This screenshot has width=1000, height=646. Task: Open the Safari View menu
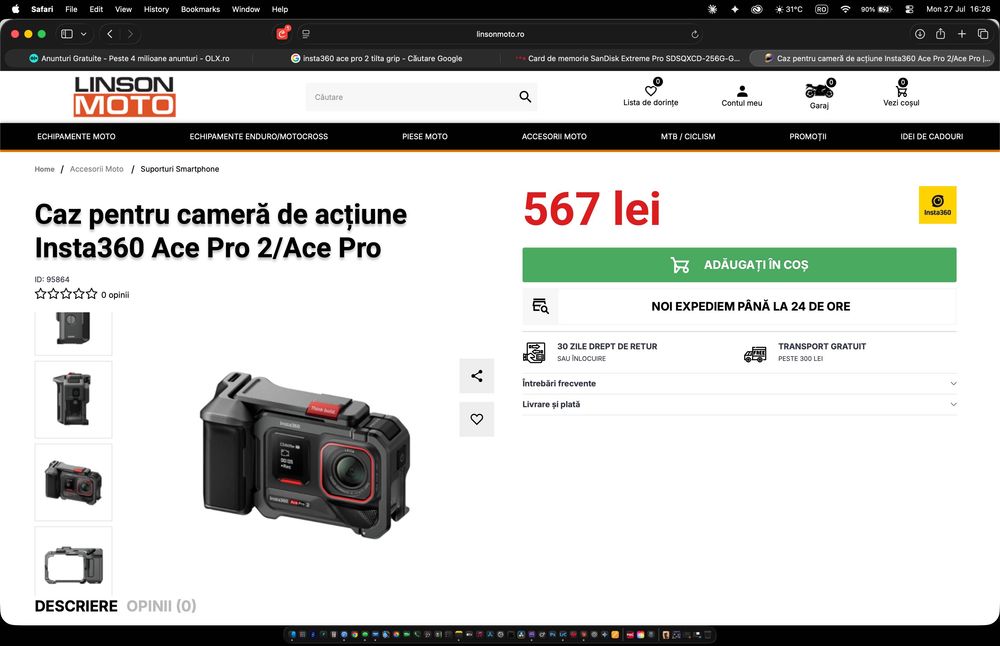tap(123, 9)
